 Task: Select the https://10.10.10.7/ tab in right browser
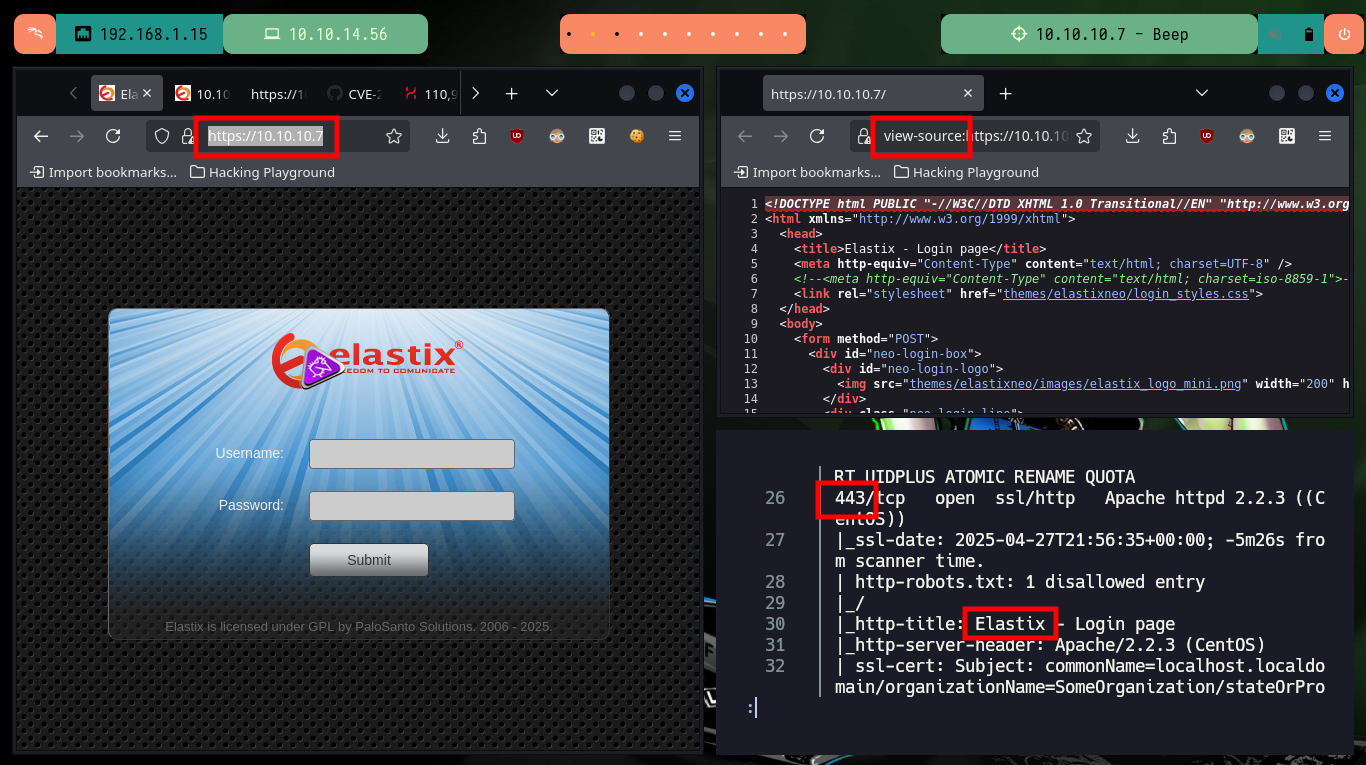click(872, 93)
